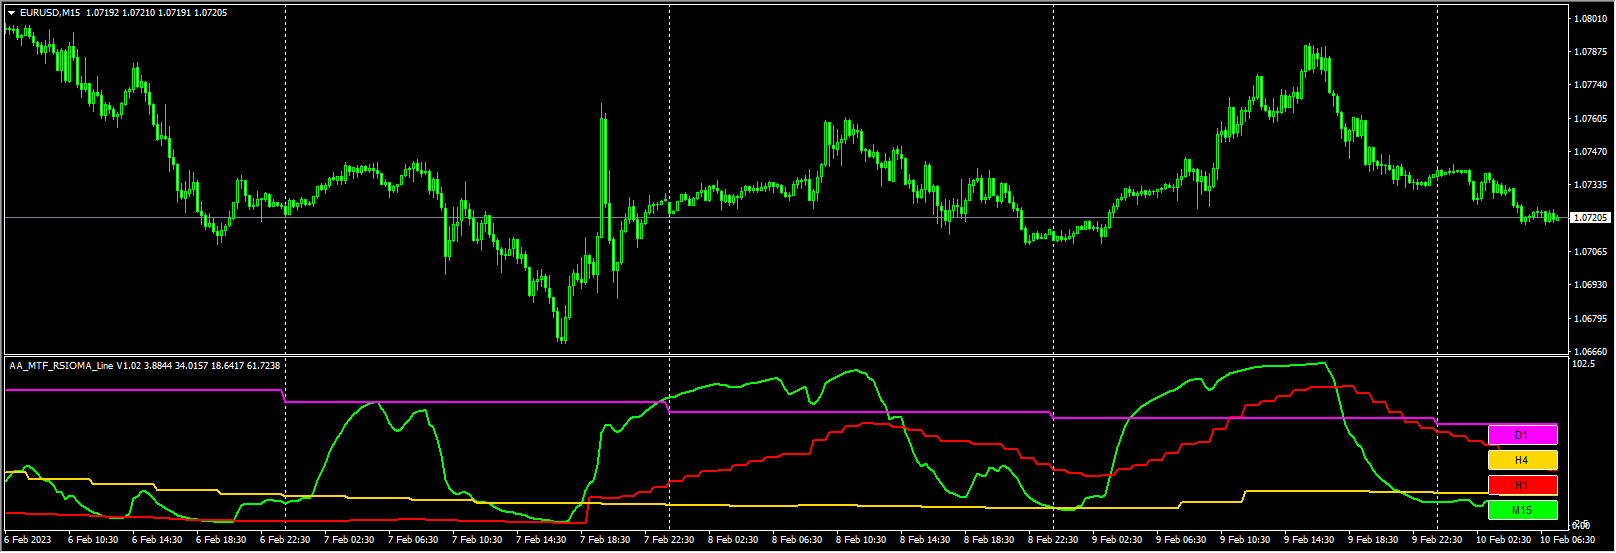The image size is (1616, 553).
Task: Click the 8 Feb 02:30 time label
Action: [x=733, y=540]
